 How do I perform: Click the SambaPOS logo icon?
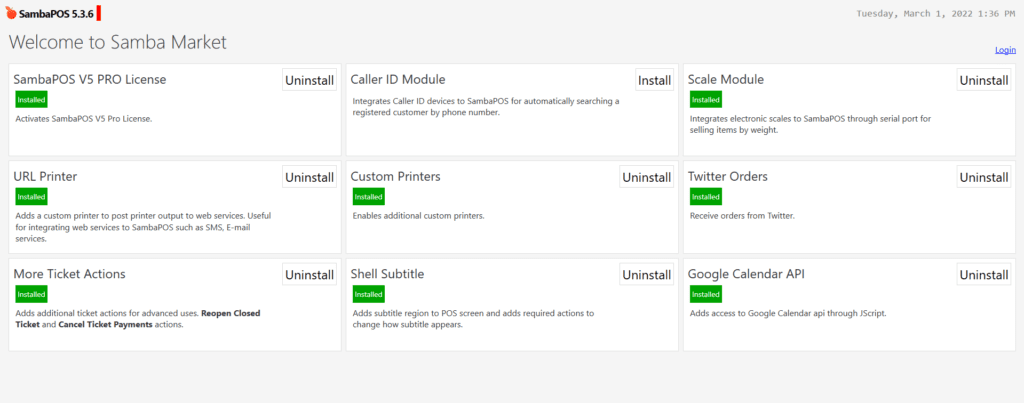(10, 14)
